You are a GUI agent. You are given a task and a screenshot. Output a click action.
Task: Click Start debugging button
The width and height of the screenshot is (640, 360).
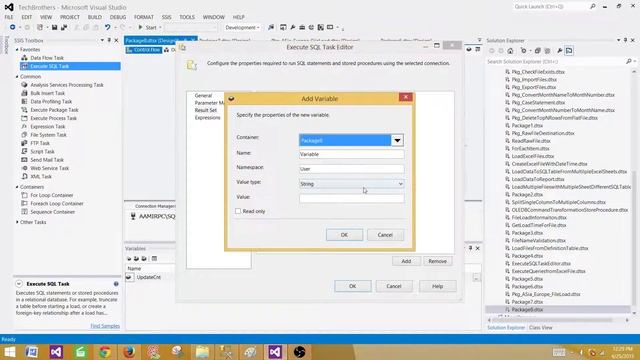[x=148, y=27]
